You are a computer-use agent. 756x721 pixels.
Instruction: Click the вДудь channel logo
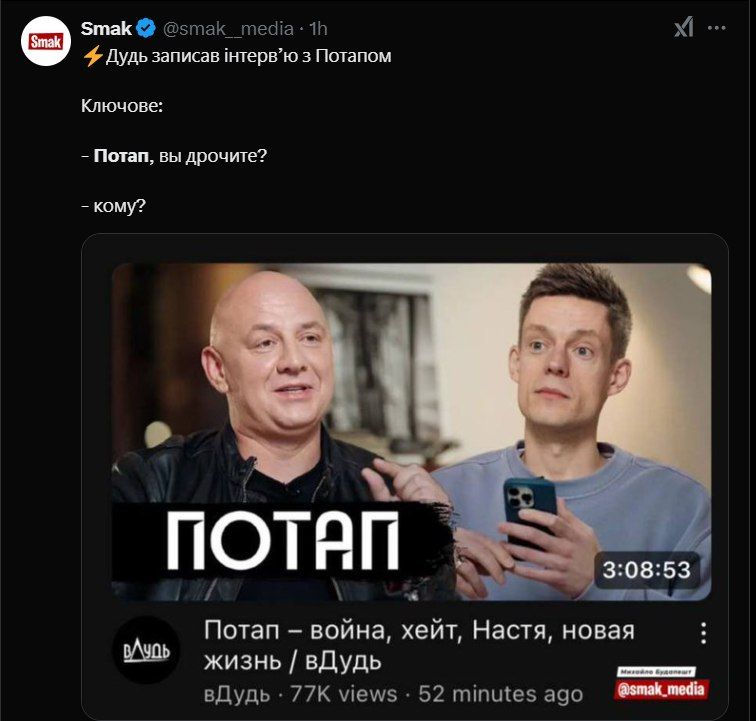point(146,650)
